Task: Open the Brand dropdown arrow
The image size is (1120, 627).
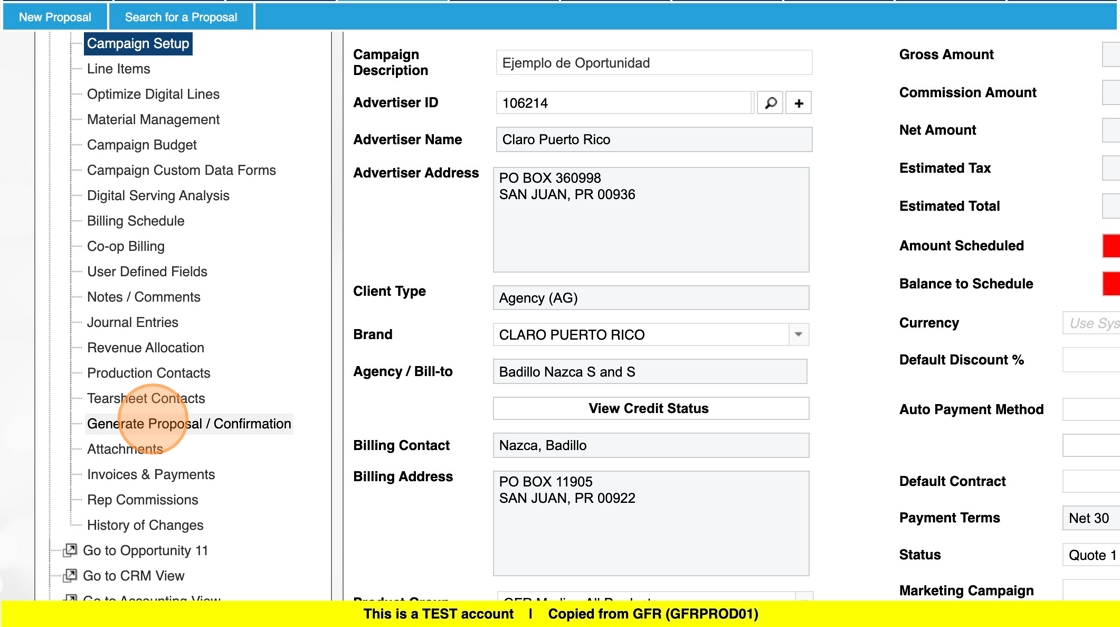Action: [x=799, y=334]
